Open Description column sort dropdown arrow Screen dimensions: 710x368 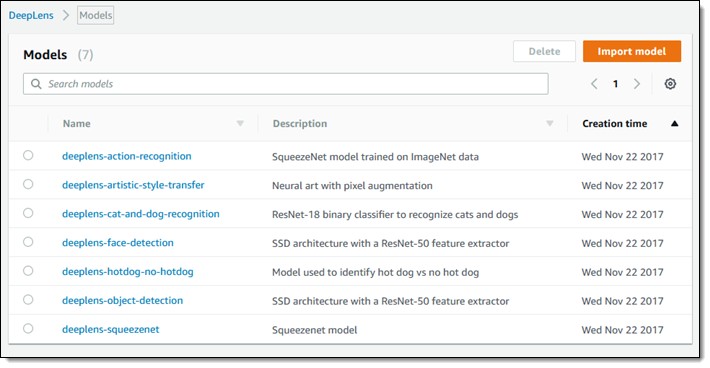550,124
